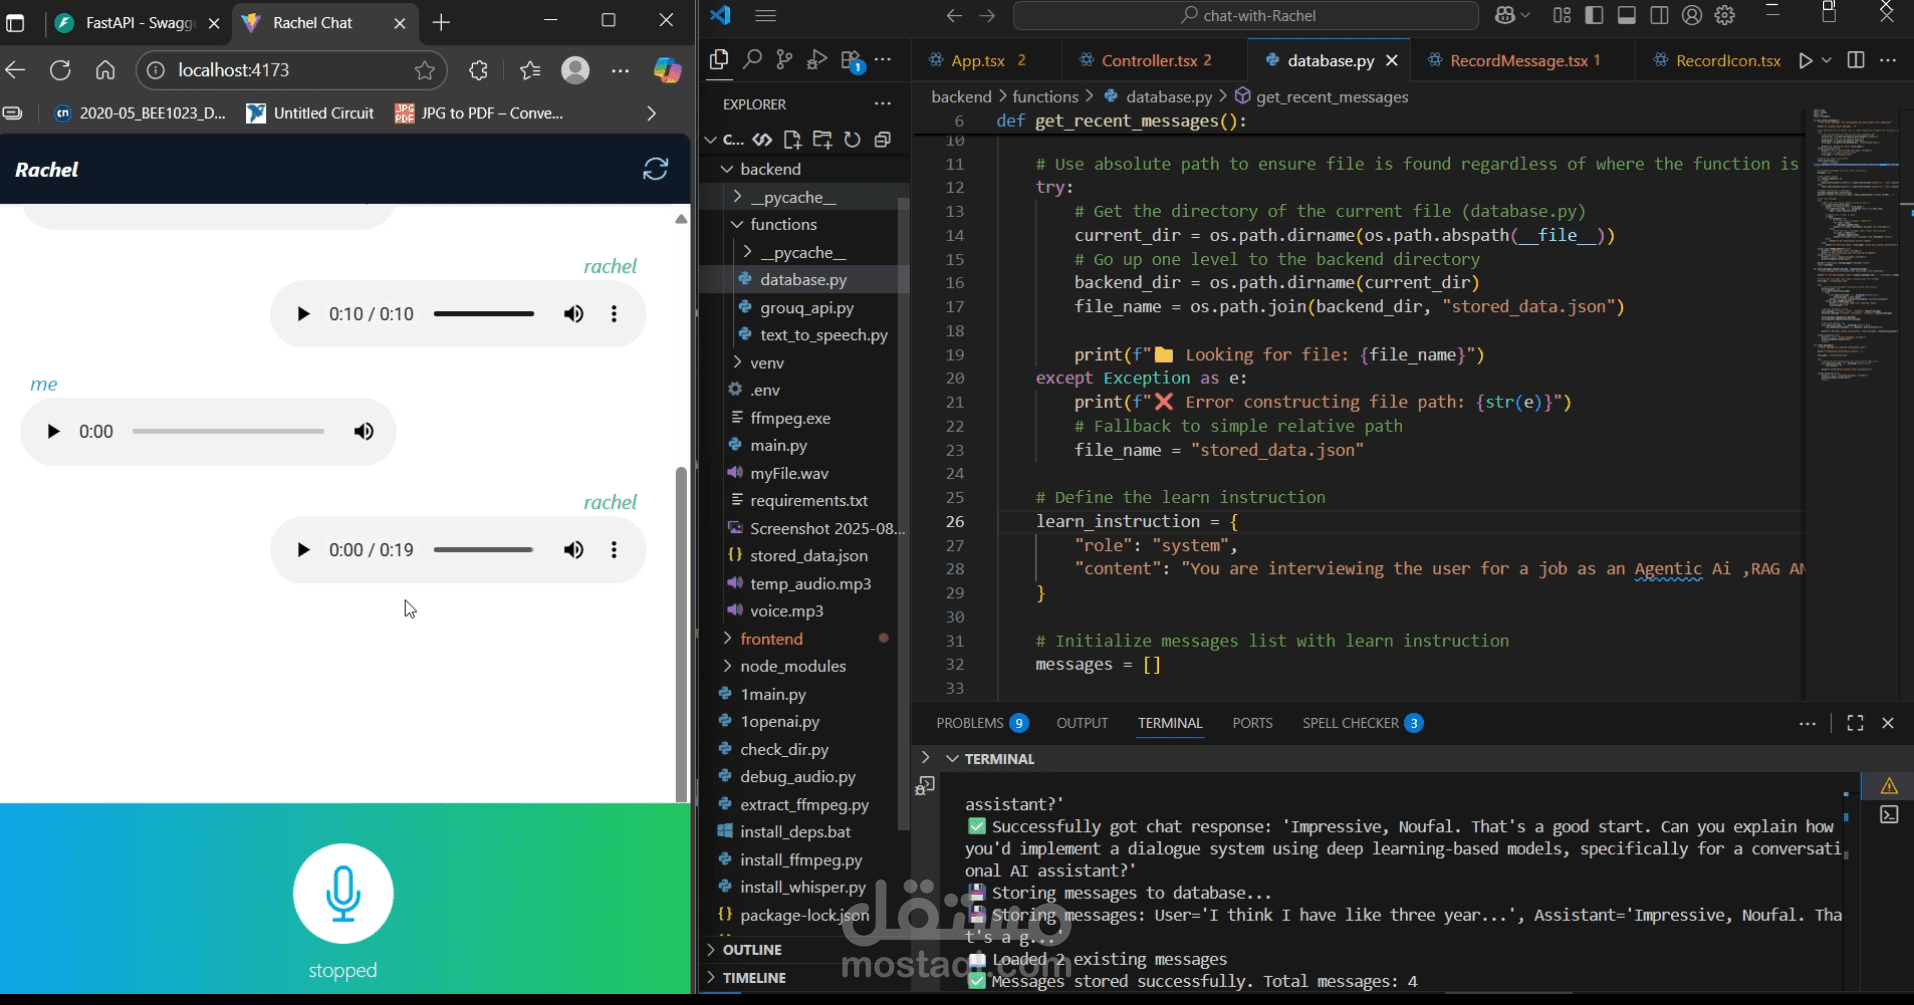Screen dimensions: 1914x1005
Task: Go back in VS Code navigation history
Action: click(954, 15)
